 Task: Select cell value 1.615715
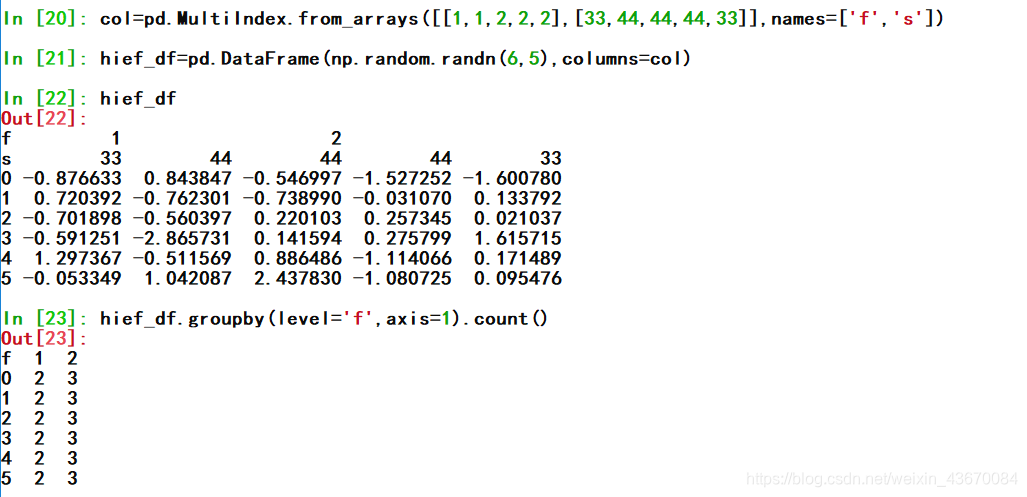[517, 238]
